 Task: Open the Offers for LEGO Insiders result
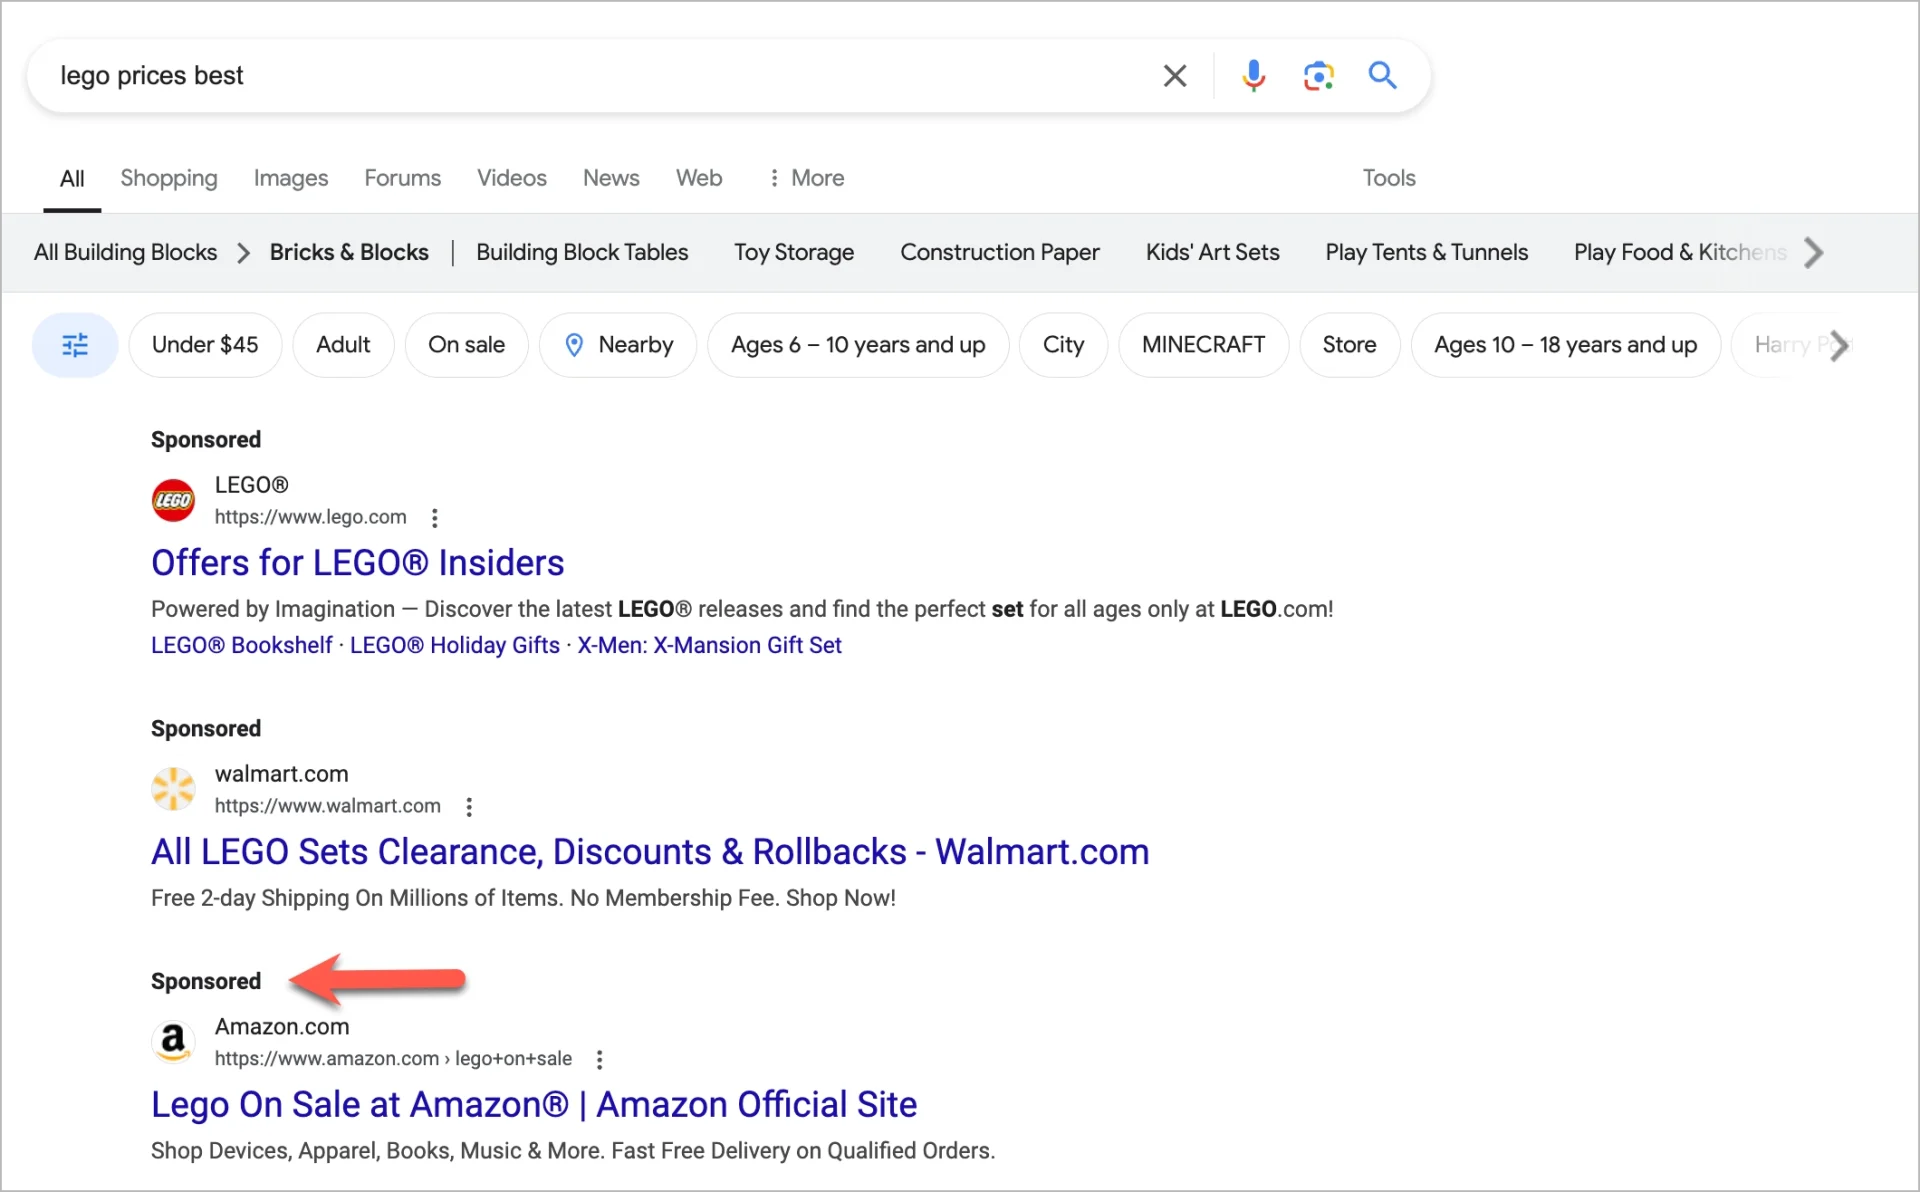click(357, 562)
